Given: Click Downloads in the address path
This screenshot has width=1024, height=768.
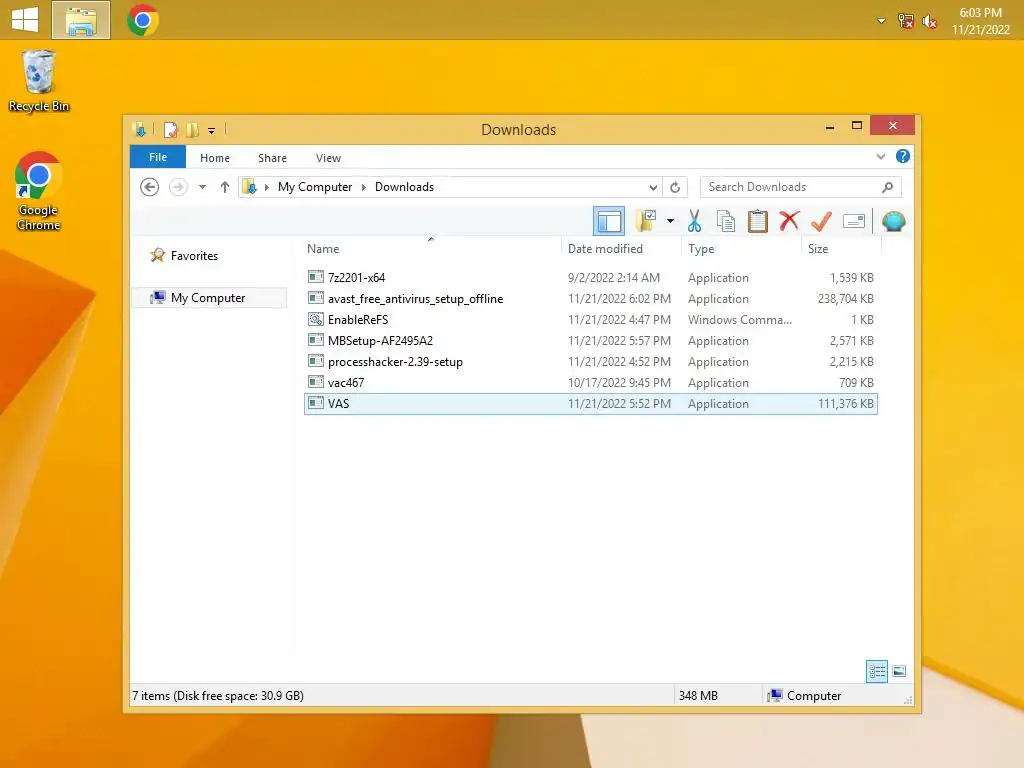Looking at the screenshot, I should [x=404, y=187].
